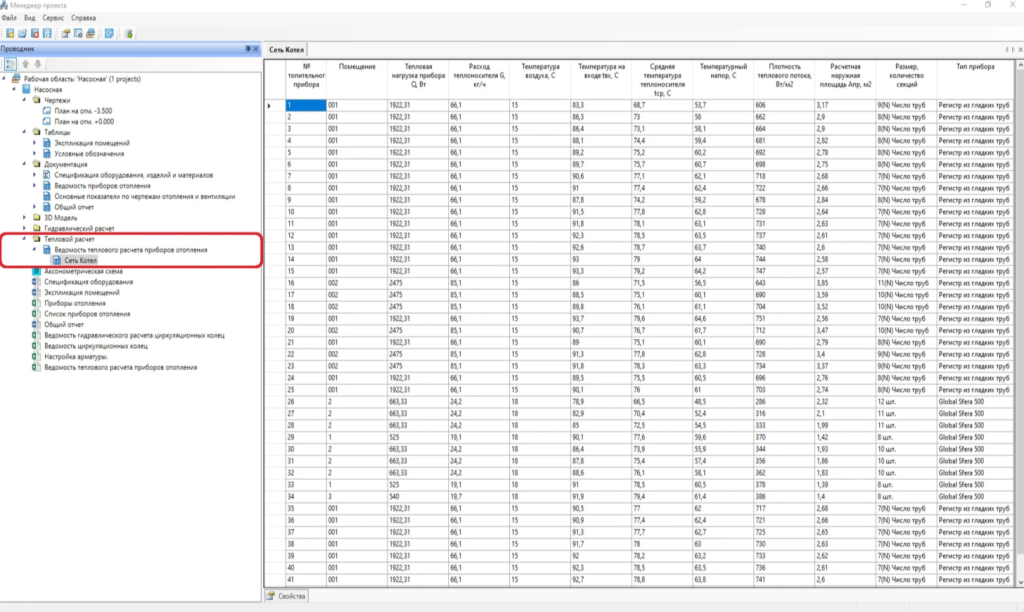1024x612 pixels.
Task: Toggle the tree view button in Проводник toolbar
Action: pos(9,63)
